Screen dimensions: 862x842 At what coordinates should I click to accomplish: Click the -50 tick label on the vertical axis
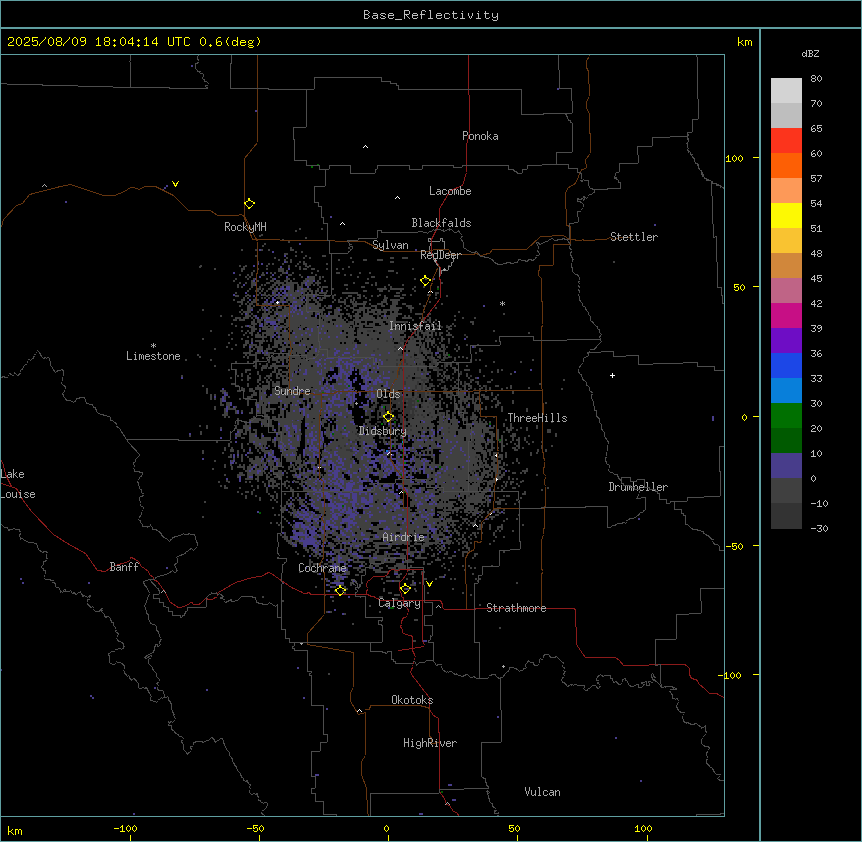[733, 546]
